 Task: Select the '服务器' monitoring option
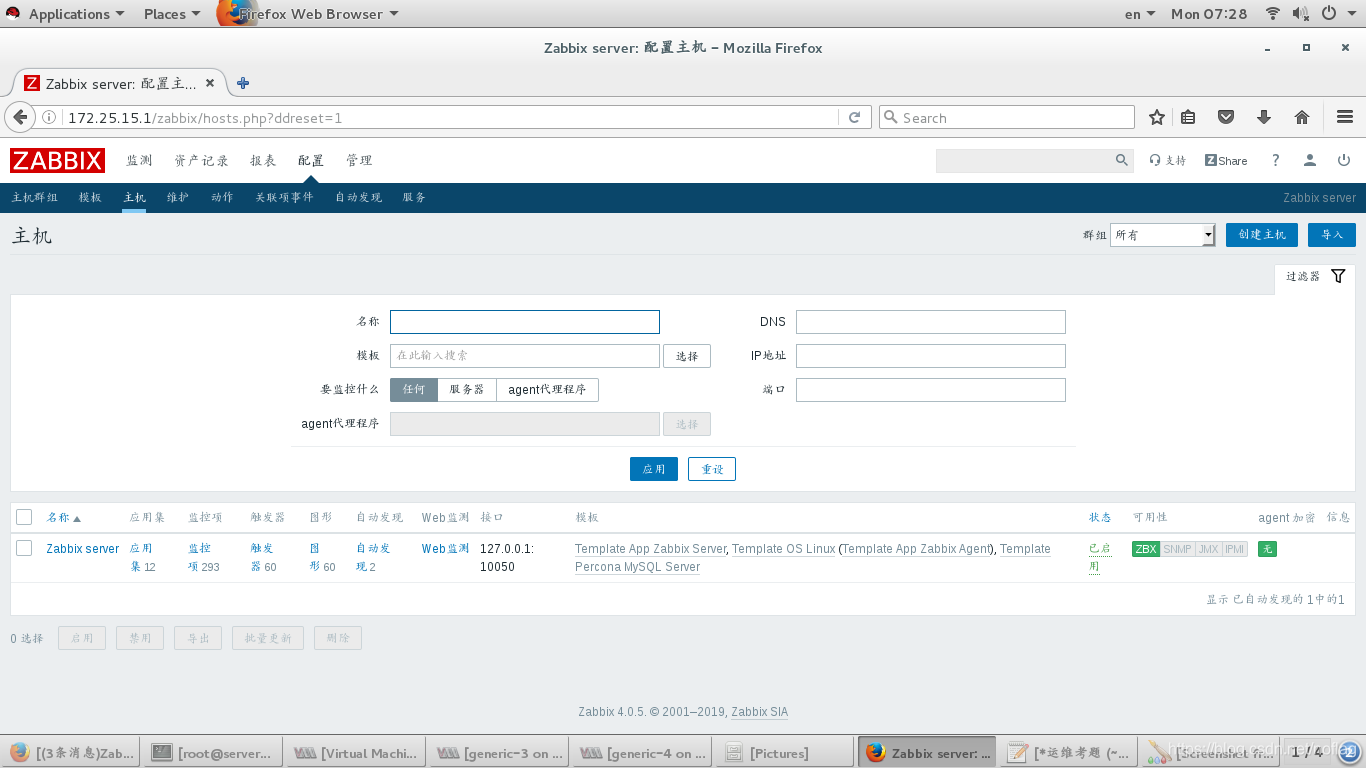467,390
